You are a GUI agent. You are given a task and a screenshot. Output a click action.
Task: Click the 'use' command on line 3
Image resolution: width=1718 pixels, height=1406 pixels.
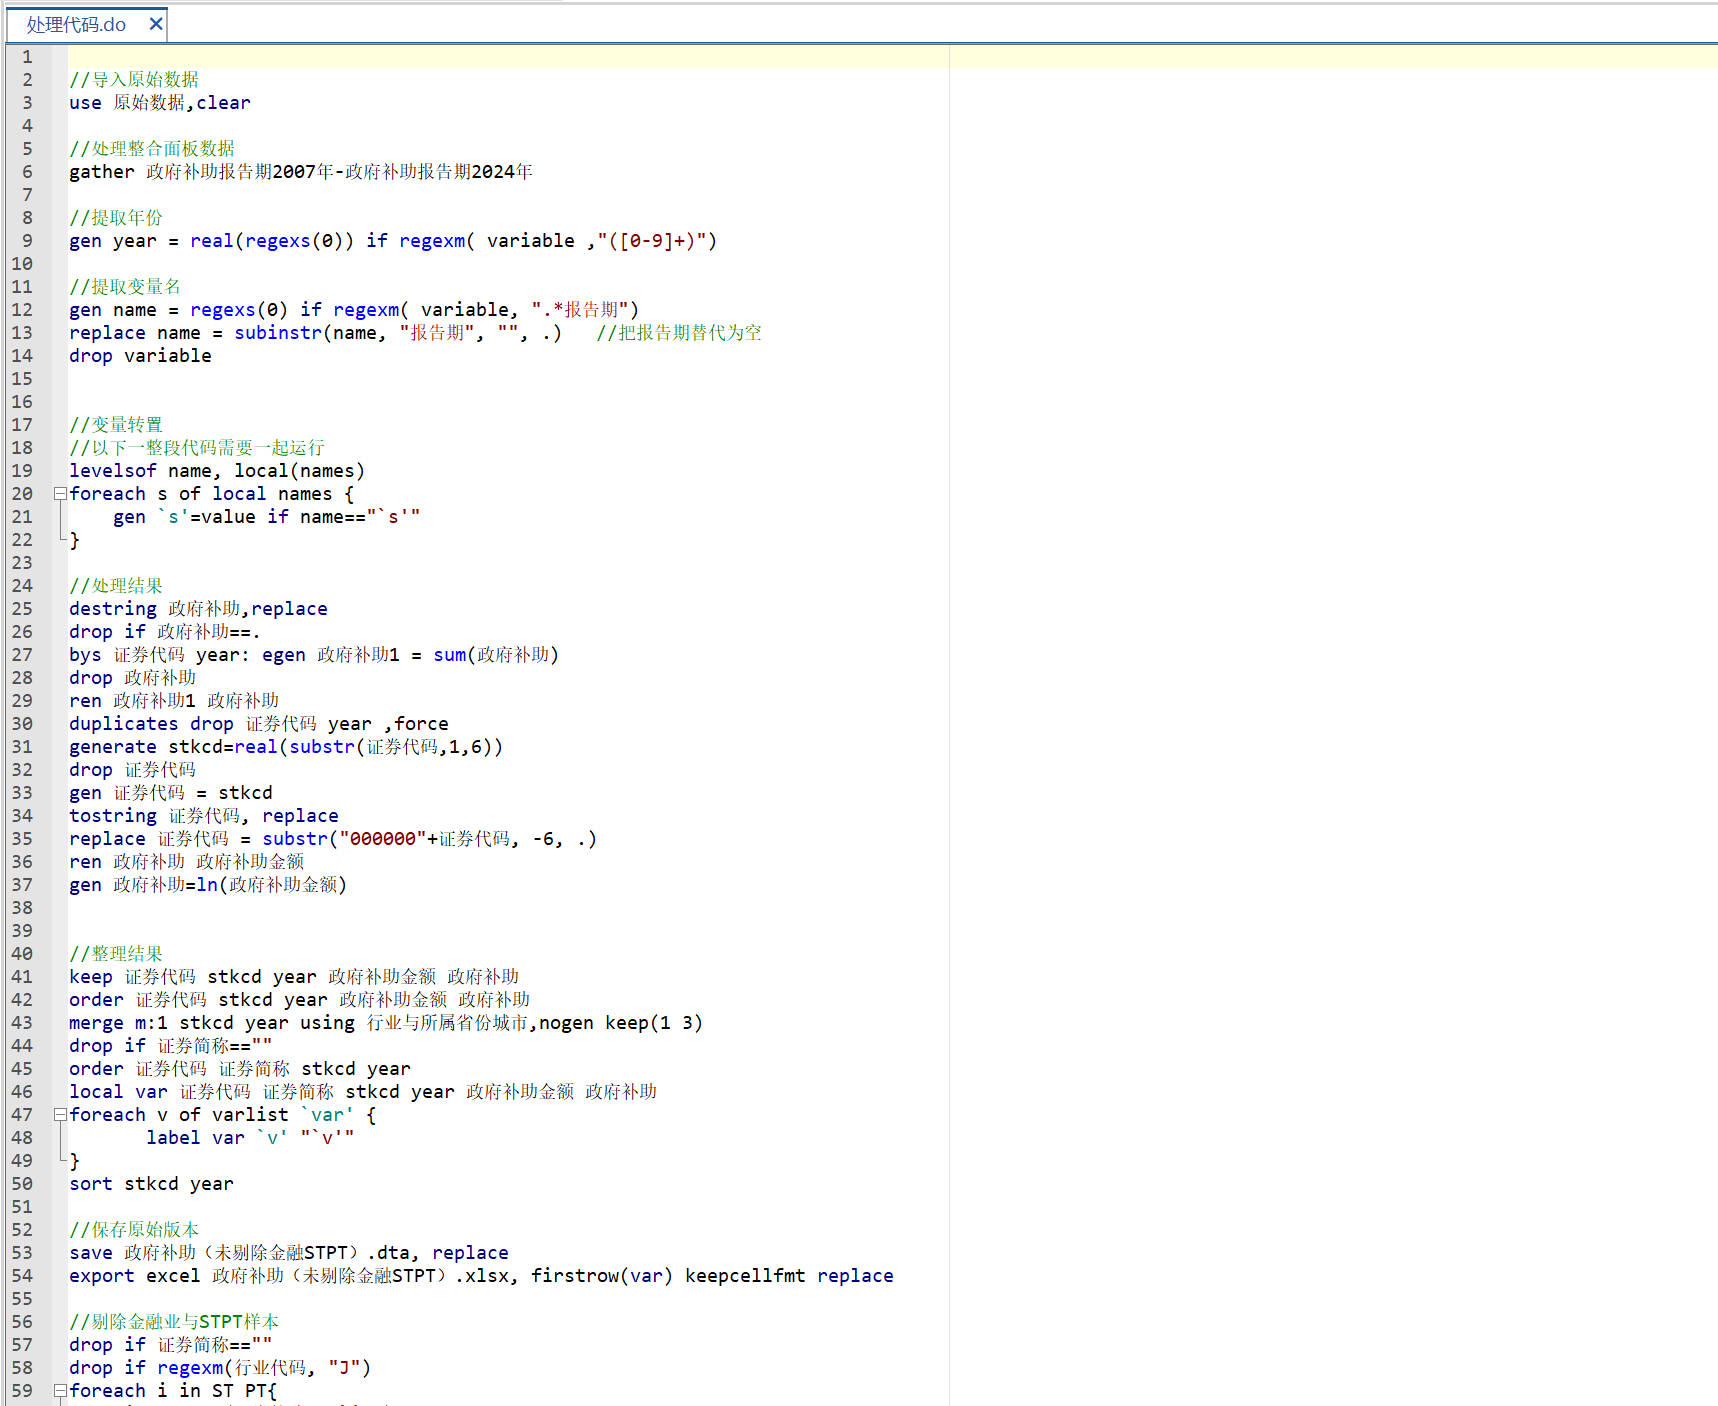tap(85, 103)
